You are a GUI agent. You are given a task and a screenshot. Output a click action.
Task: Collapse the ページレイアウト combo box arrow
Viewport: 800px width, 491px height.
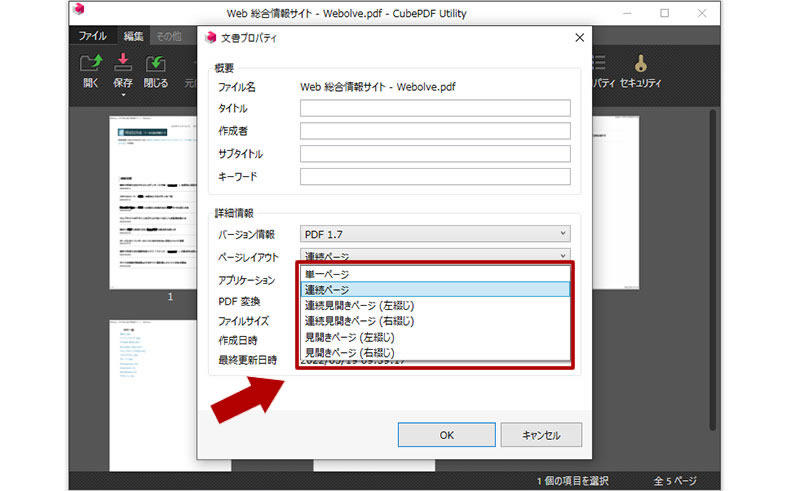[x=563, y=255]
